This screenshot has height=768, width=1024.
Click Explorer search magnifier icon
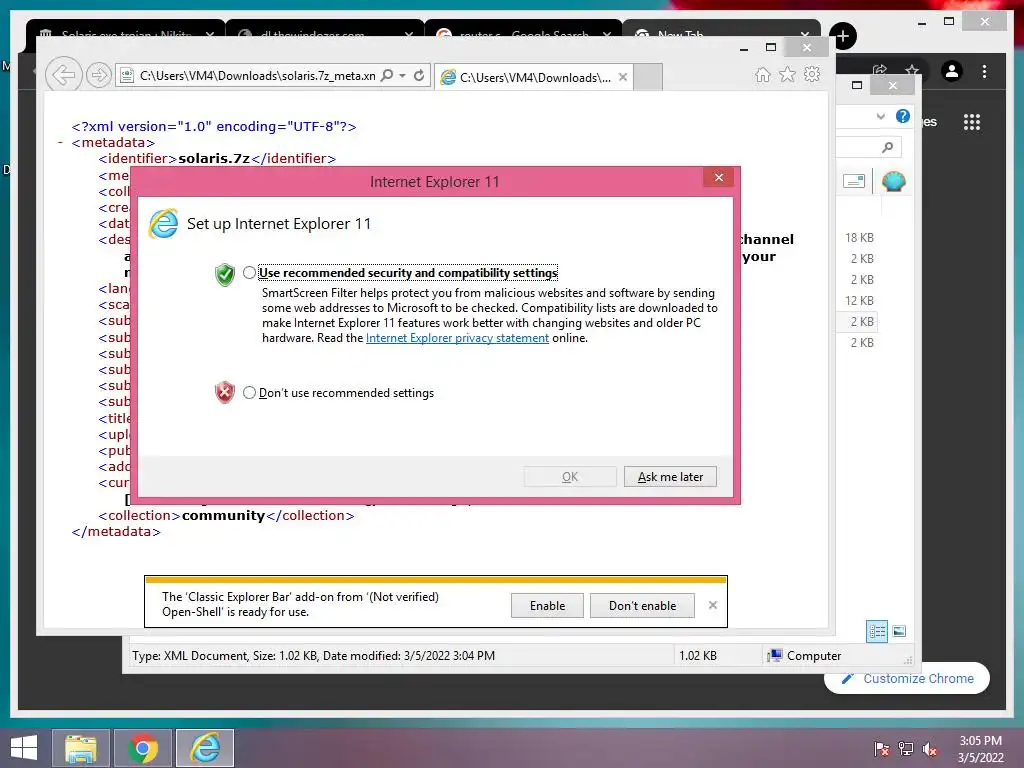[x=887, y=148]
